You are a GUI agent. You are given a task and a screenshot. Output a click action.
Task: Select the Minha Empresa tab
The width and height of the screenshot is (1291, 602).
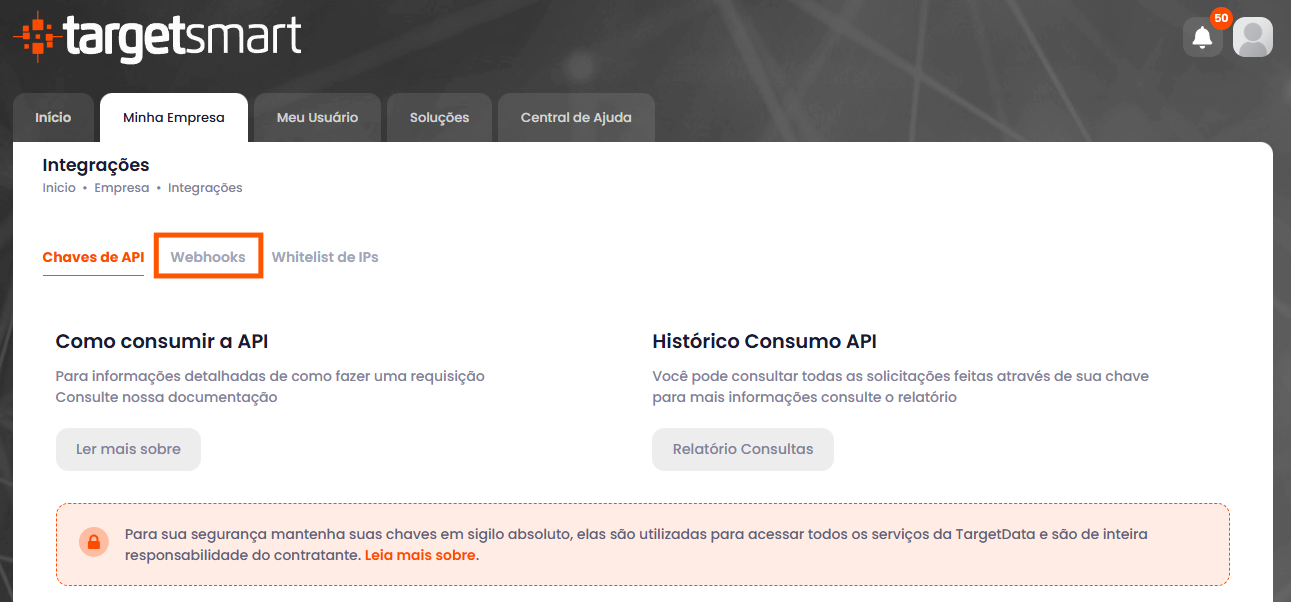pos(173,118)
